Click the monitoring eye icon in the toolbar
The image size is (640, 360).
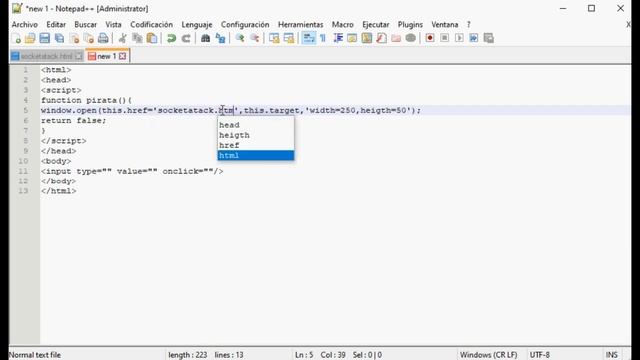pos(411,38)
